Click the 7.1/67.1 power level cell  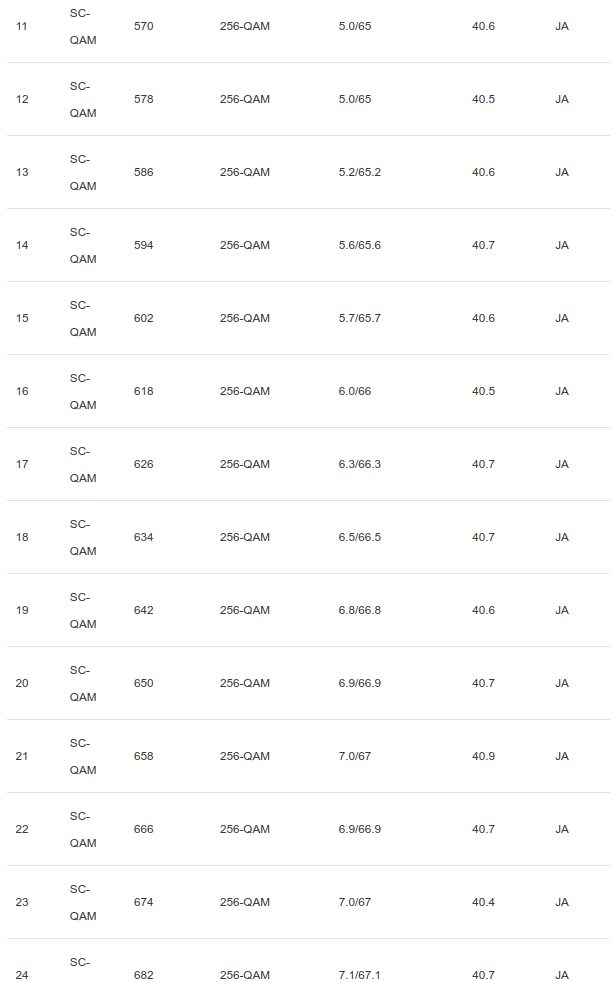tap(359, 975)
